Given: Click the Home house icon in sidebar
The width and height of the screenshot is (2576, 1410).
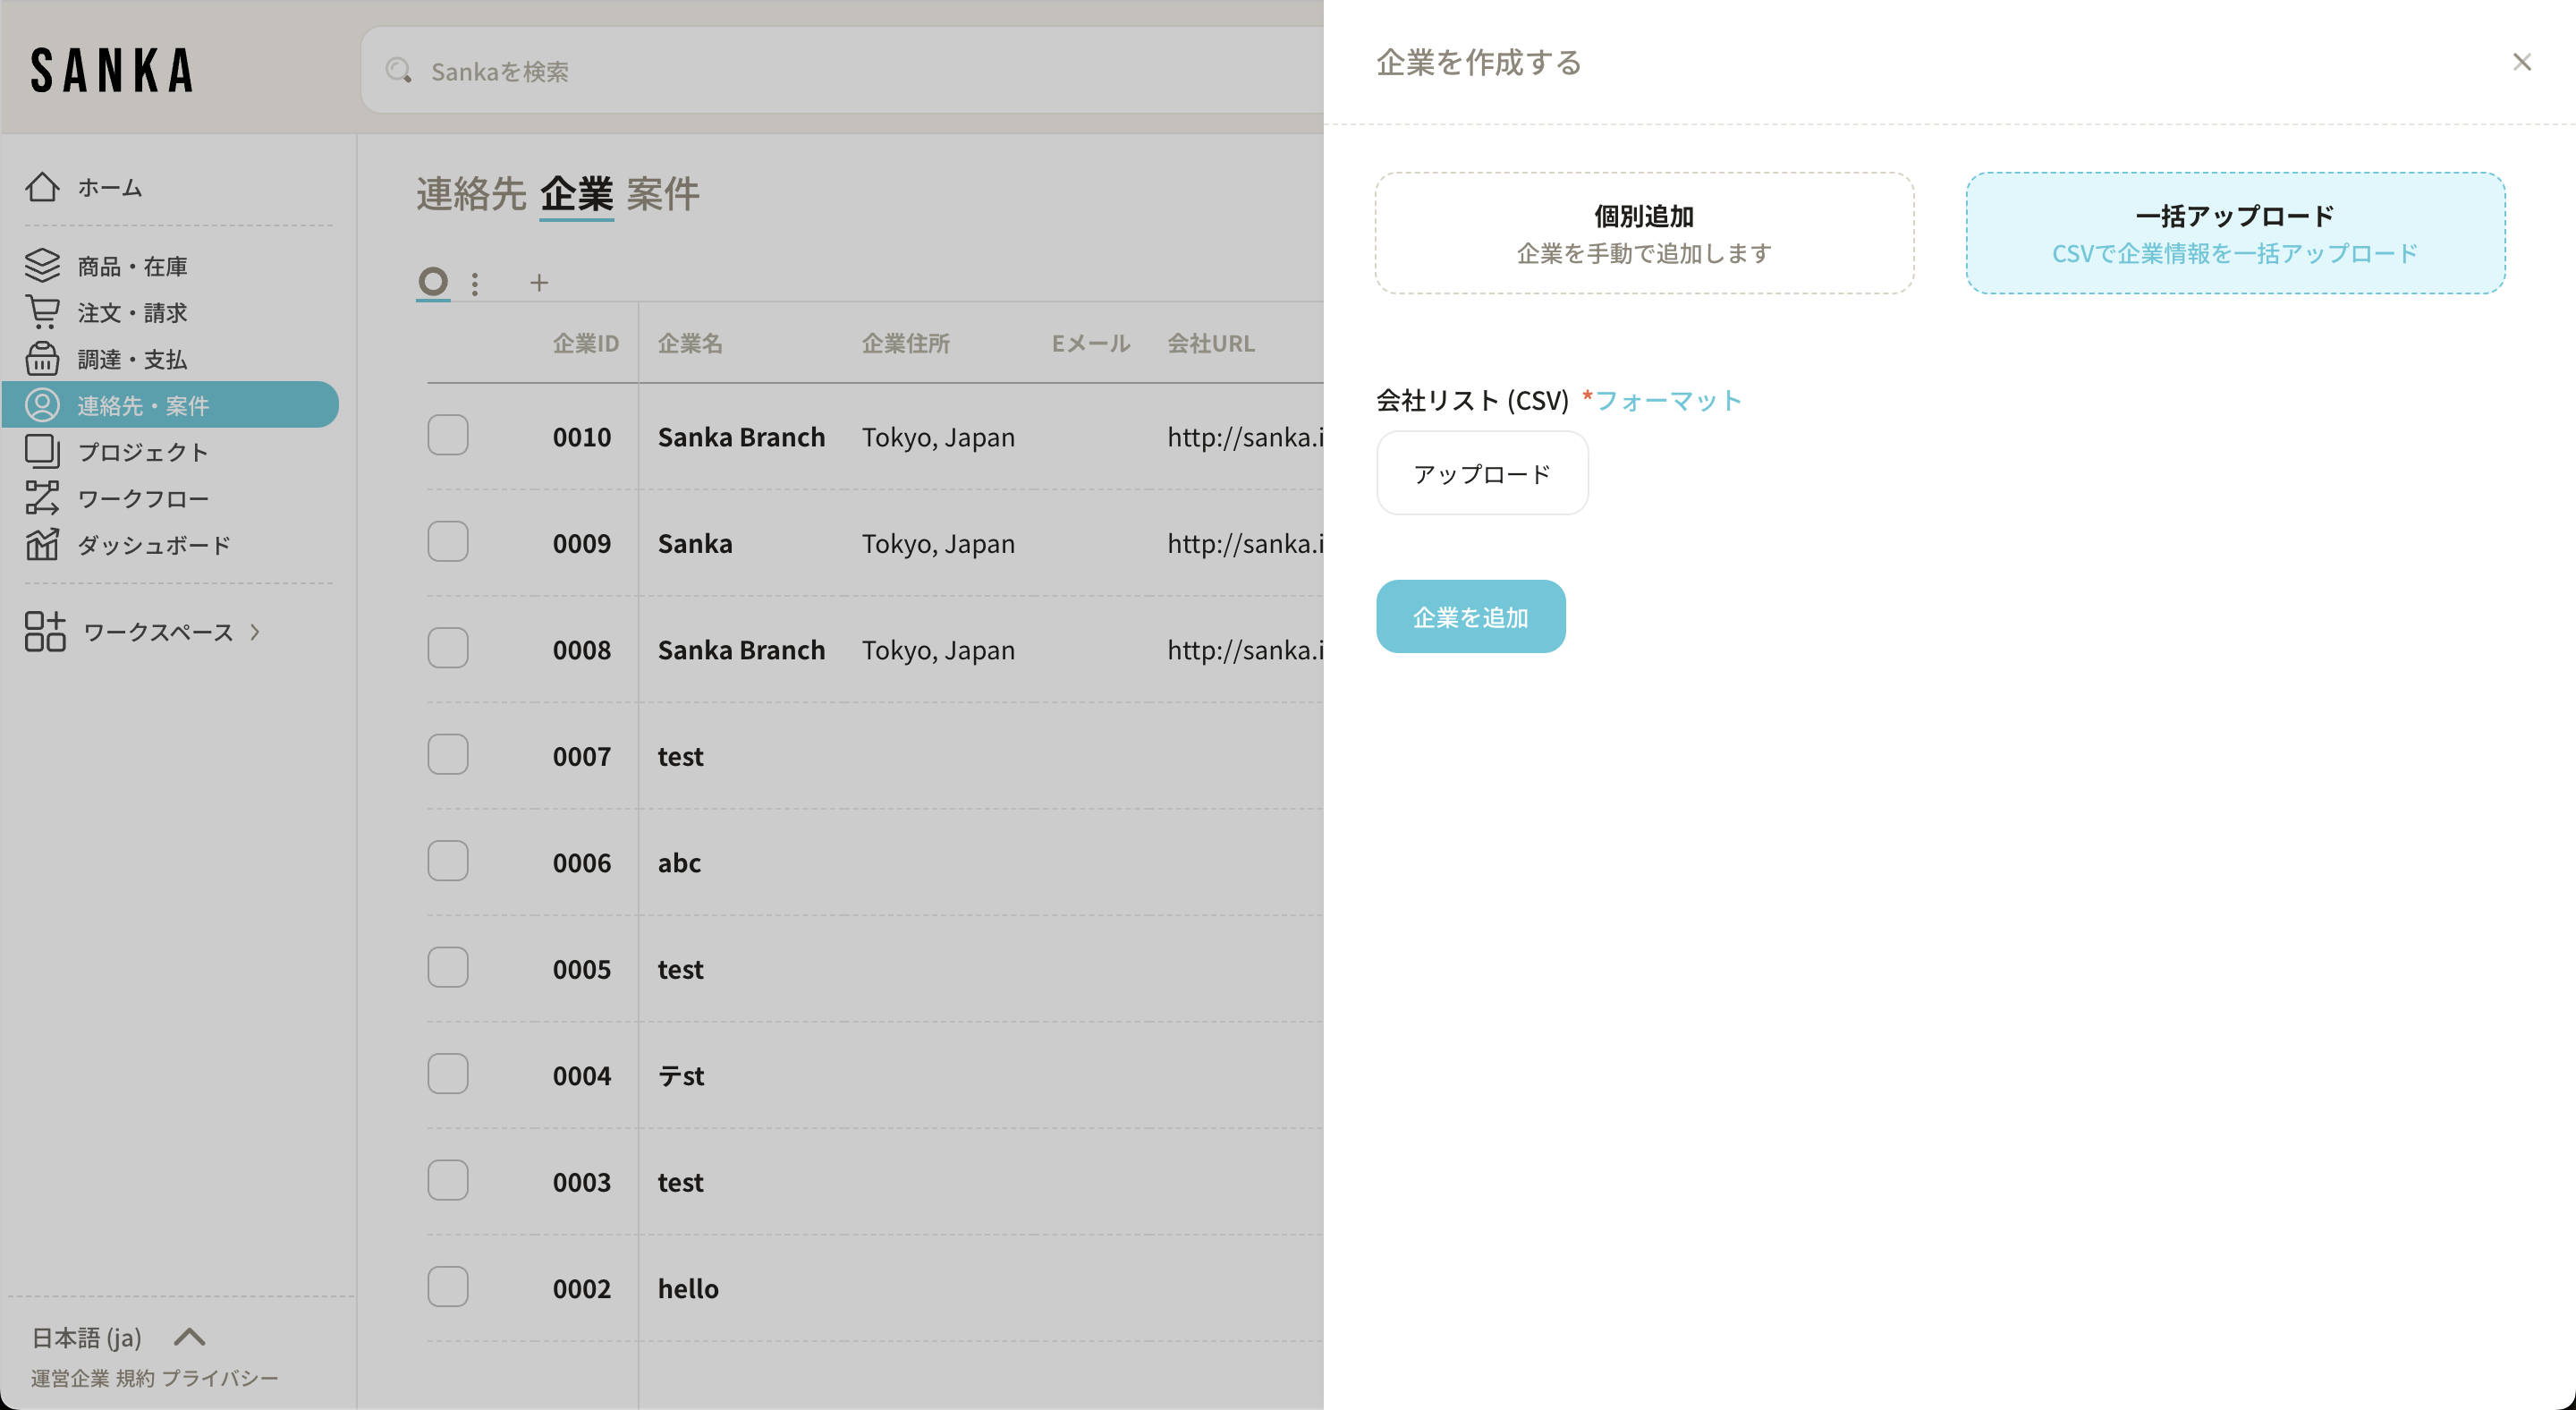Looking at the screenshot, I should [x=42, y=187].
